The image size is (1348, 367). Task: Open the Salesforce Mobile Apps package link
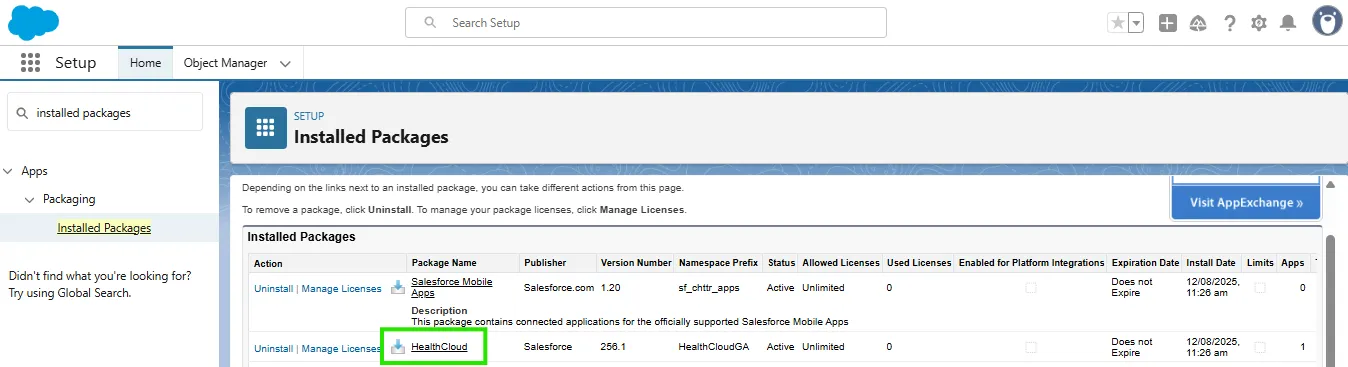452,287
